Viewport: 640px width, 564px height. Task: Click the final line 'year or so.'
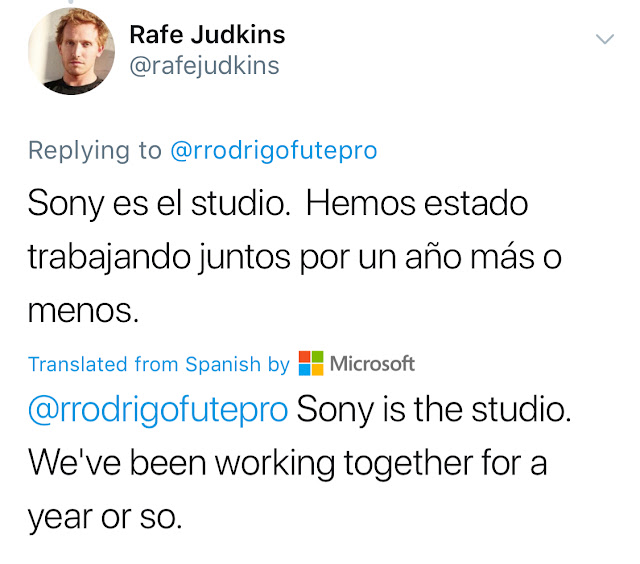pyautogui.click(x=105, y=519)
